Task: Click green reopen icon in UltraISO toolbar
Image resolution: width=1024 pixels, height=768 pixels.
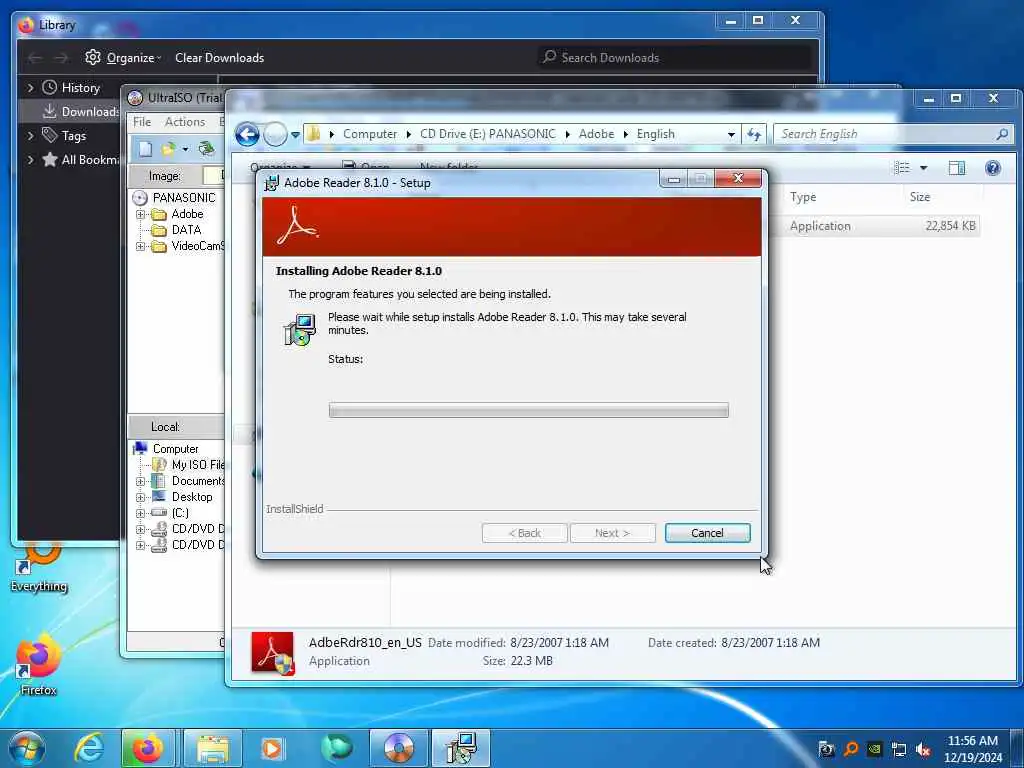Action: [206, 149]
